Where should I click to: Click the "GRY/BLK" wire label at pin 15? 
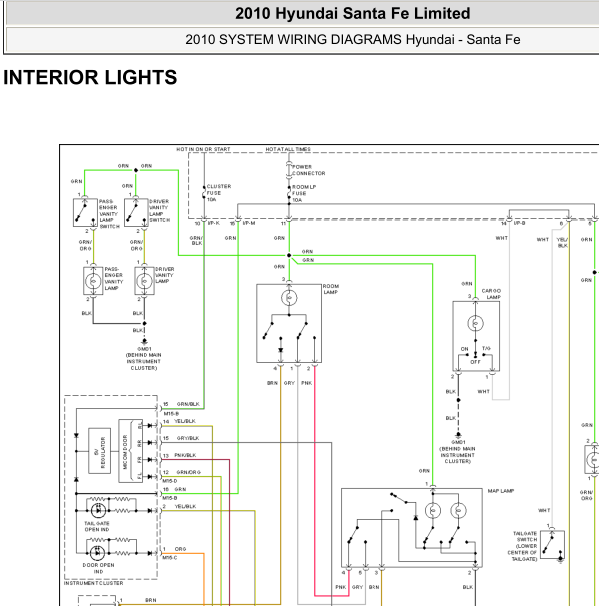click(x=188, y=438)
